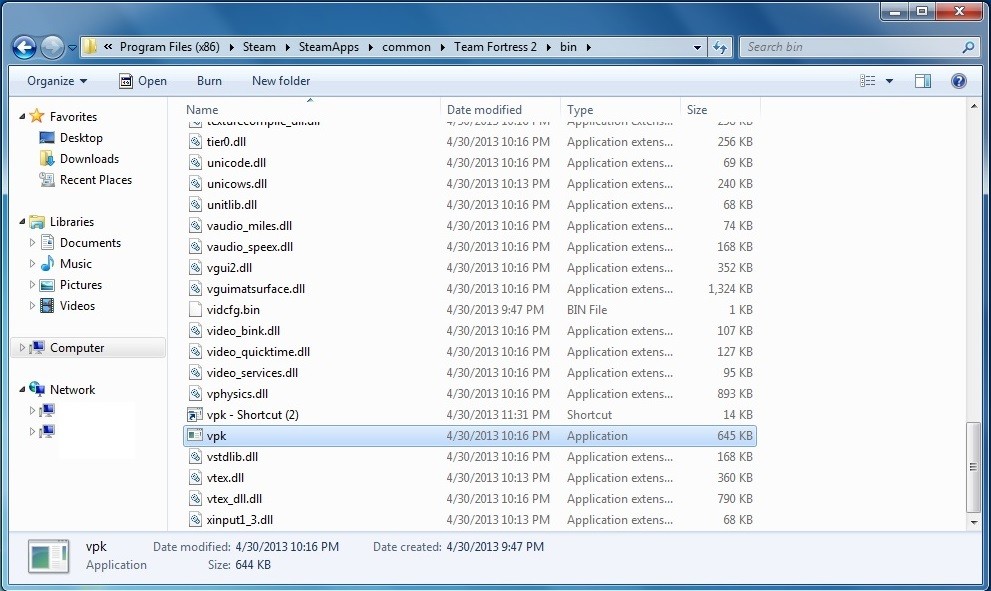Screen dimensions: 991x591
Task: Open Recent Places in Favorites
Action: 95,180
